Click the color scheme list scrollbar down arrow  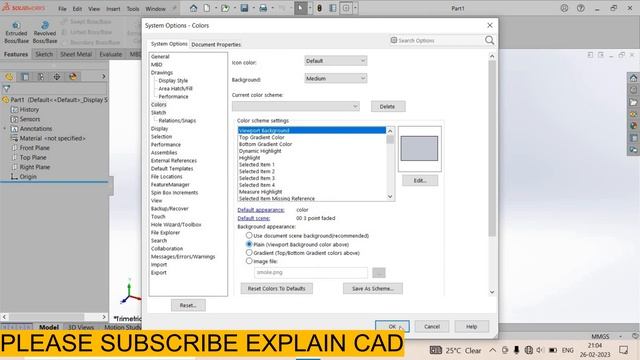(x=390, y=197)
